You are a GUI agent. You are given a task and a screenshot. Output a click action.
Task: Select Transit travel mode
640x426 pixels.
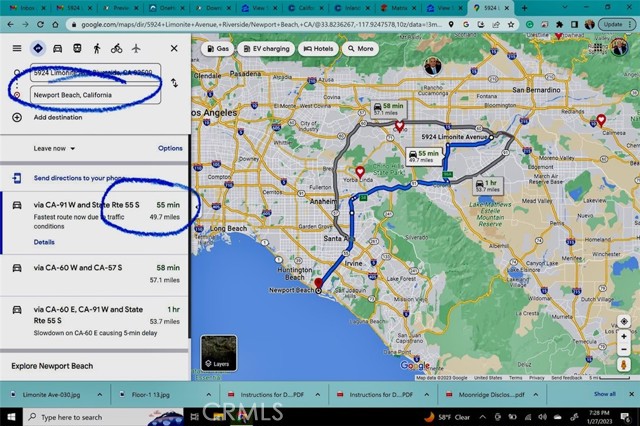(x=77, y=48)
